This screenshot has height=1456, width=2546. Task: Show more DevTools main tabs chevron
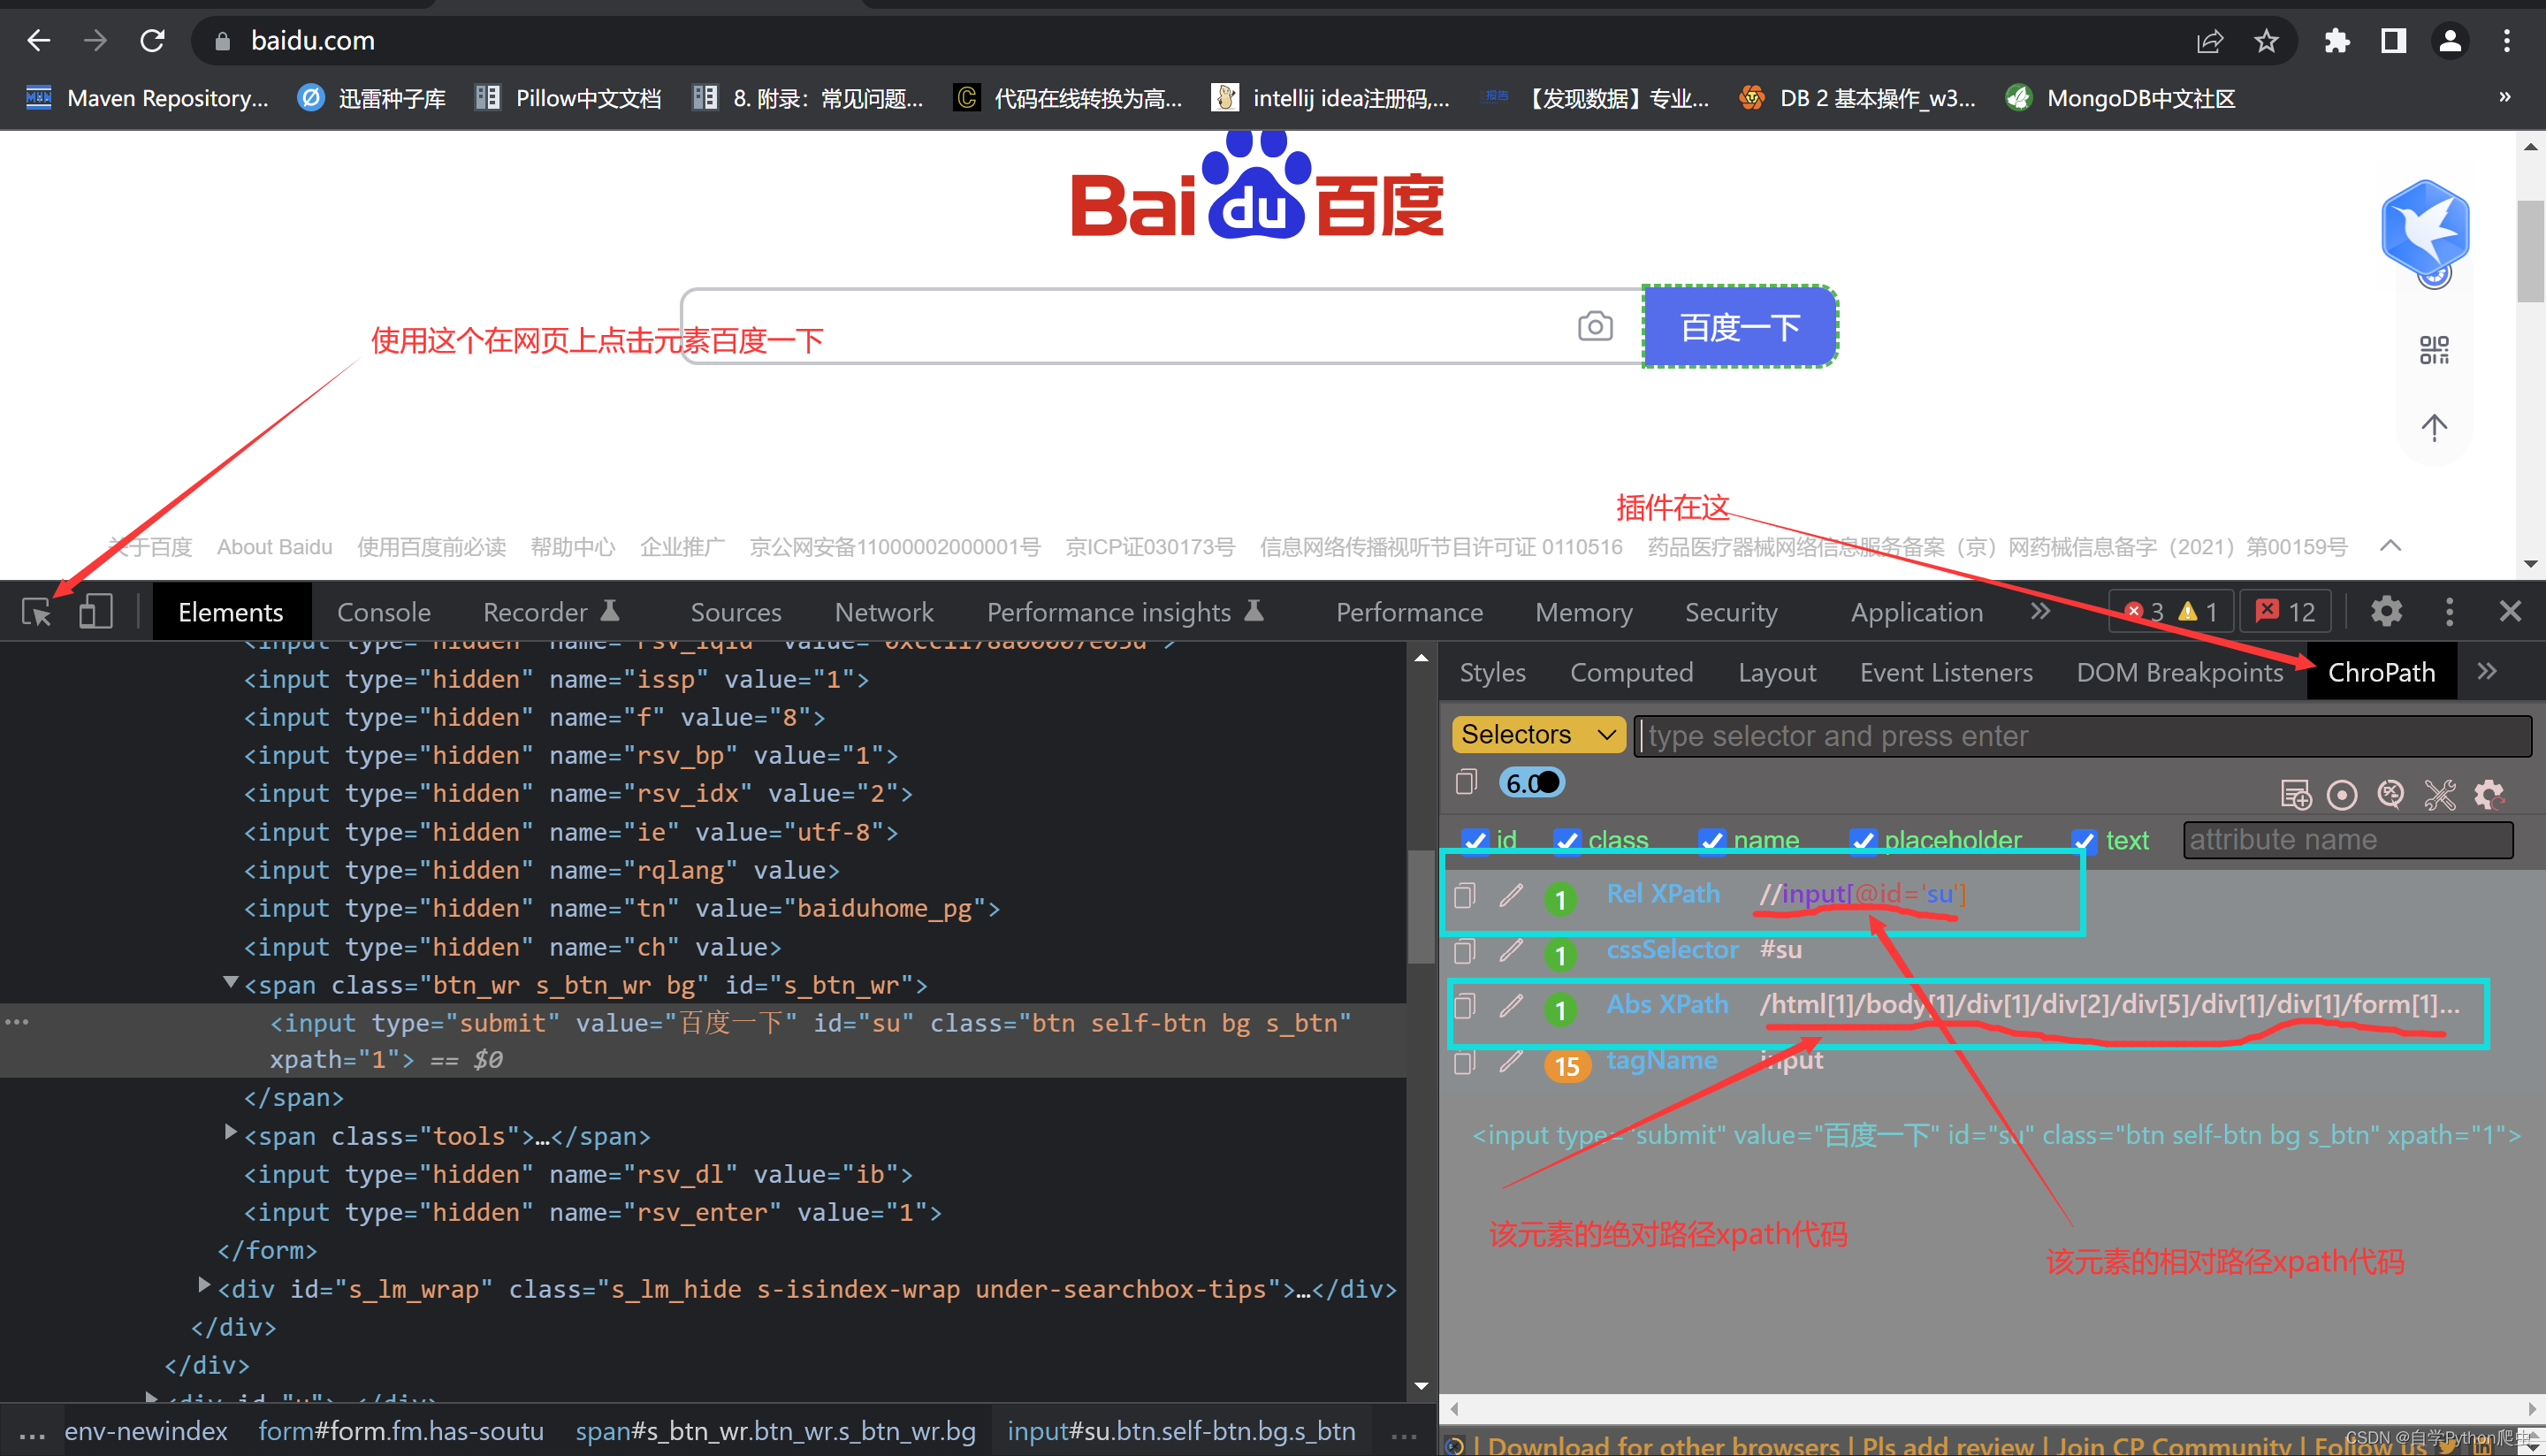pos(2041,611)
